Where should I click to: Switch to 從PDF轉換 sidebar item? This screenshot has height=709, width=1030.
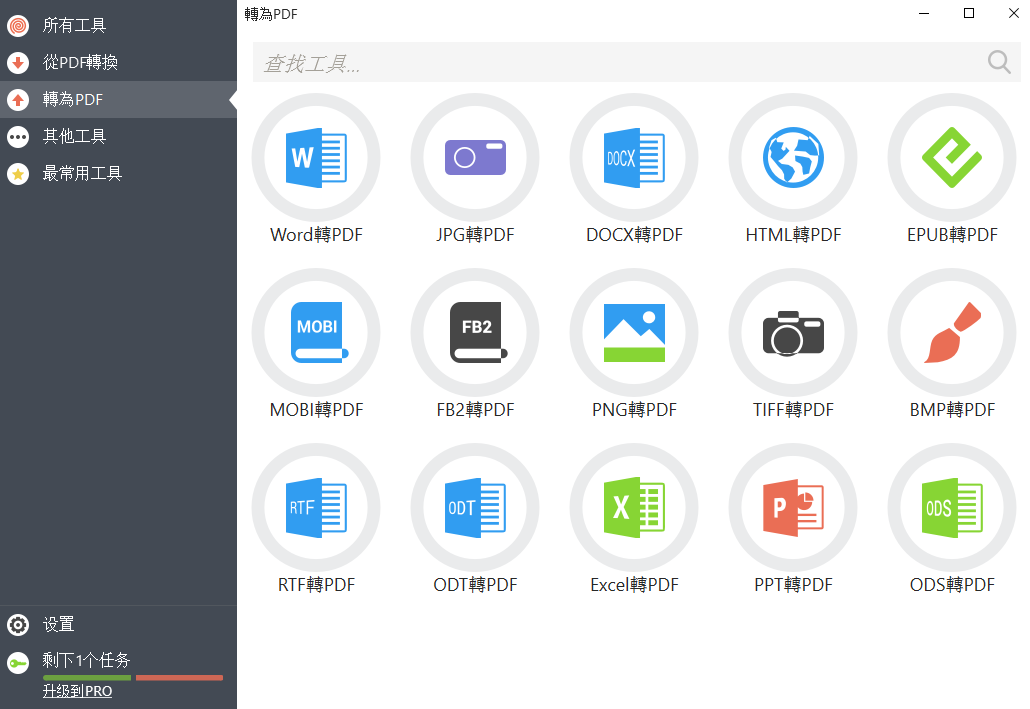tap(118, 62)
